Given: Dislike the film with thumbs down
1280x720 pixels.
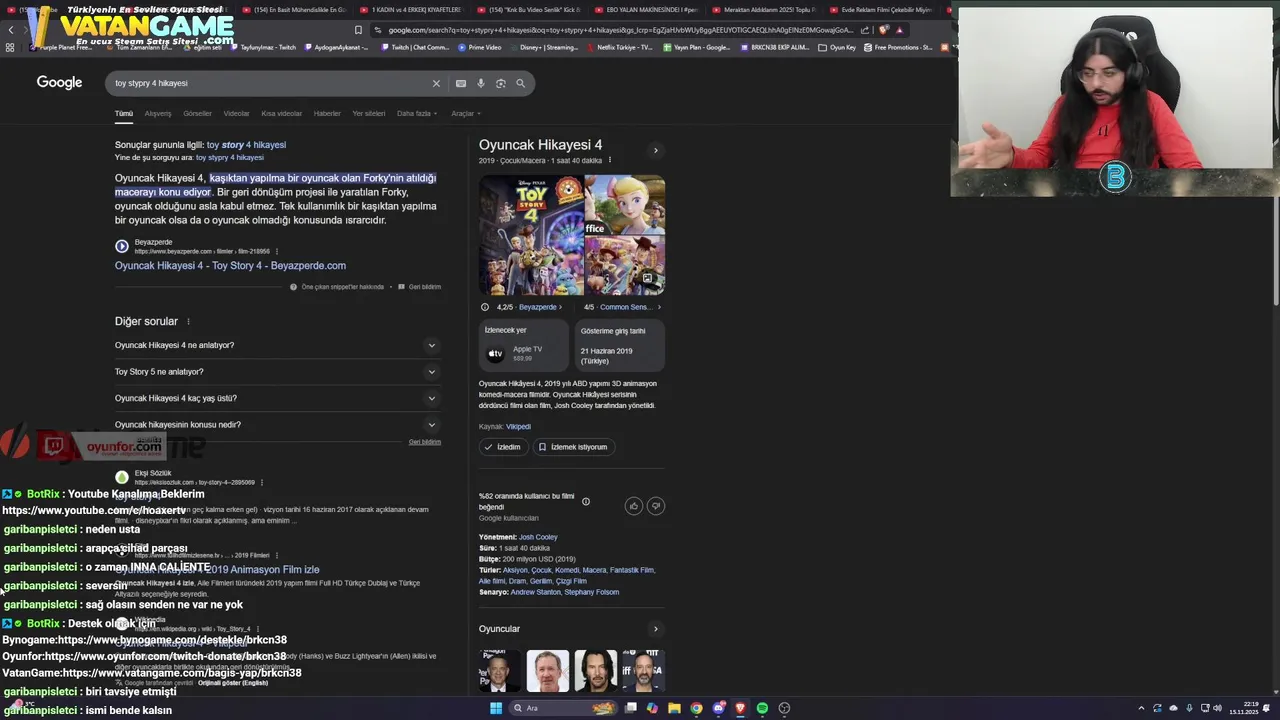Looking at the screenshot, I should (x=656, y=506).
